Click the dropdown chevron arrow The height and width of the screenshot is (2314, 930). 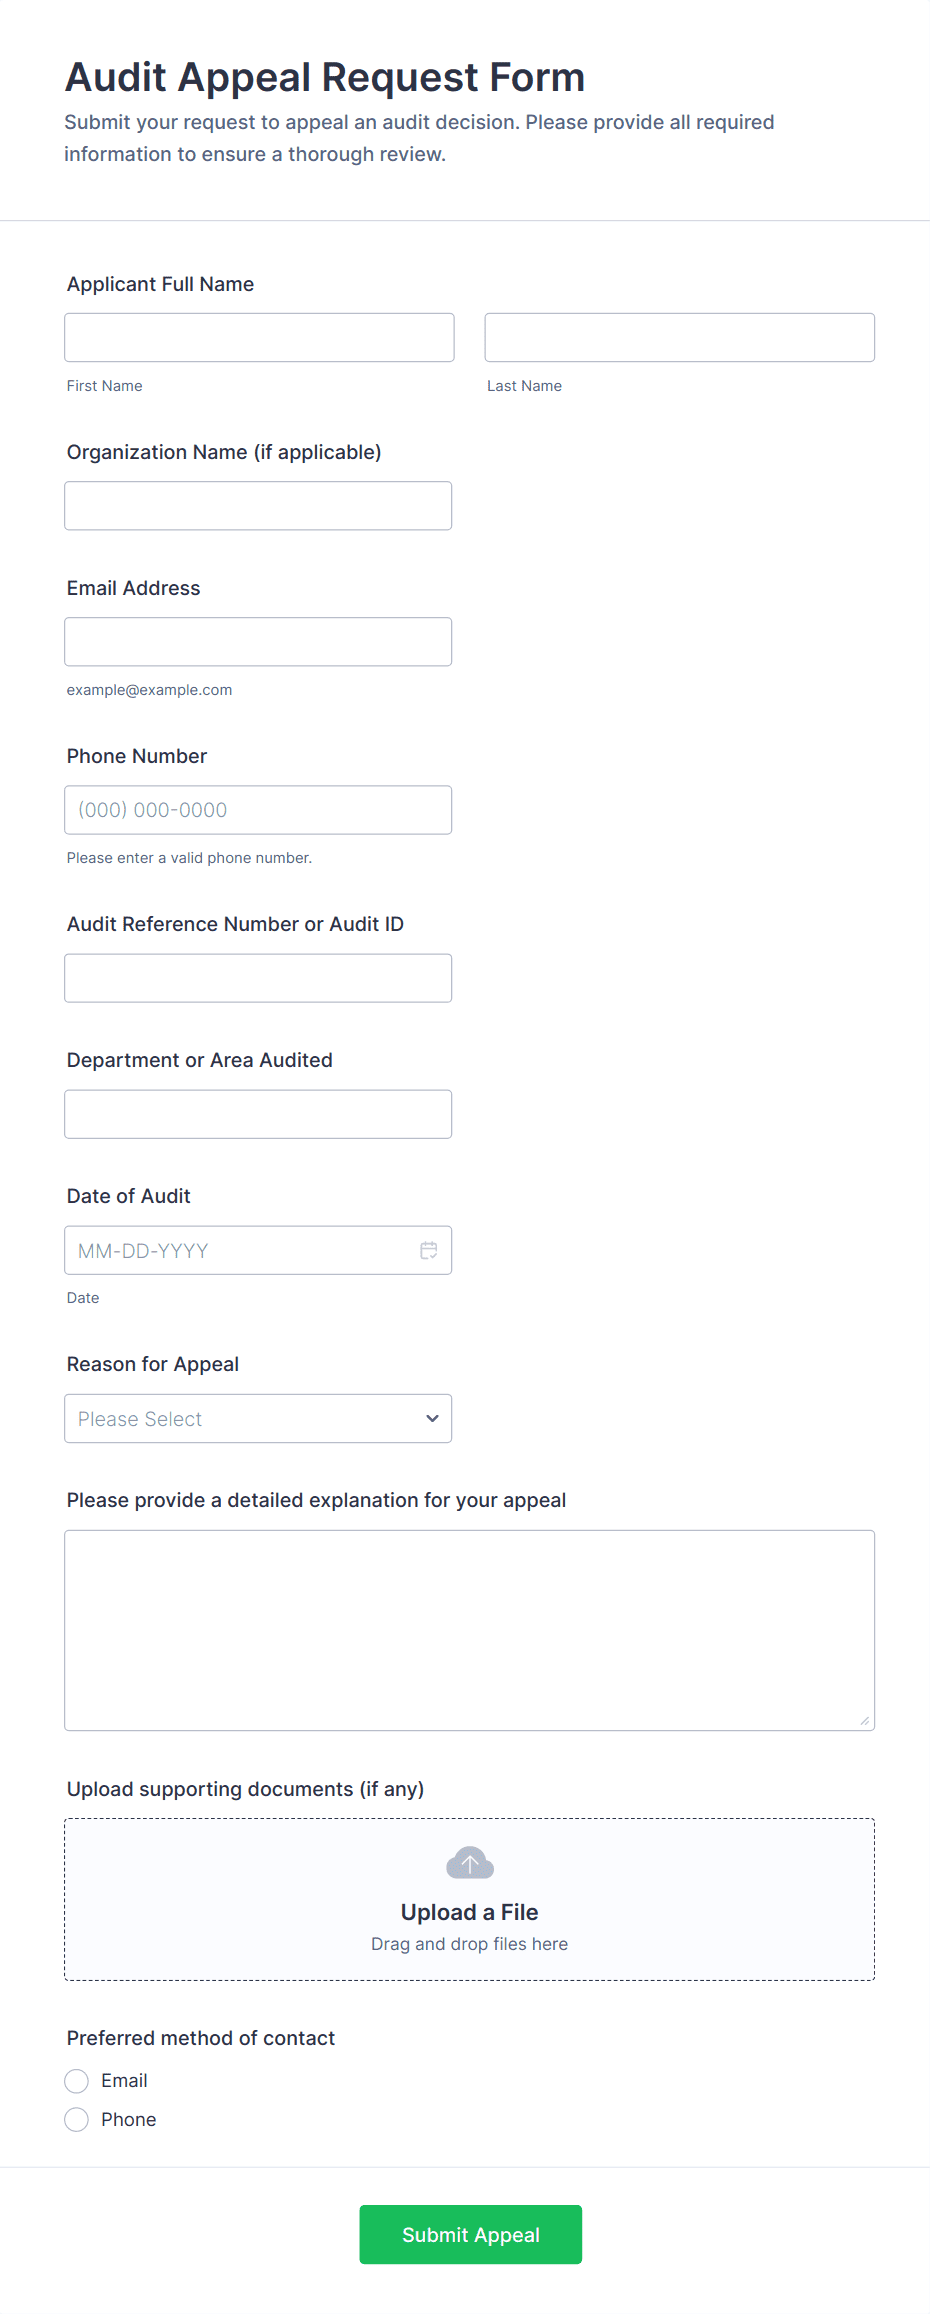[432, 1418]
